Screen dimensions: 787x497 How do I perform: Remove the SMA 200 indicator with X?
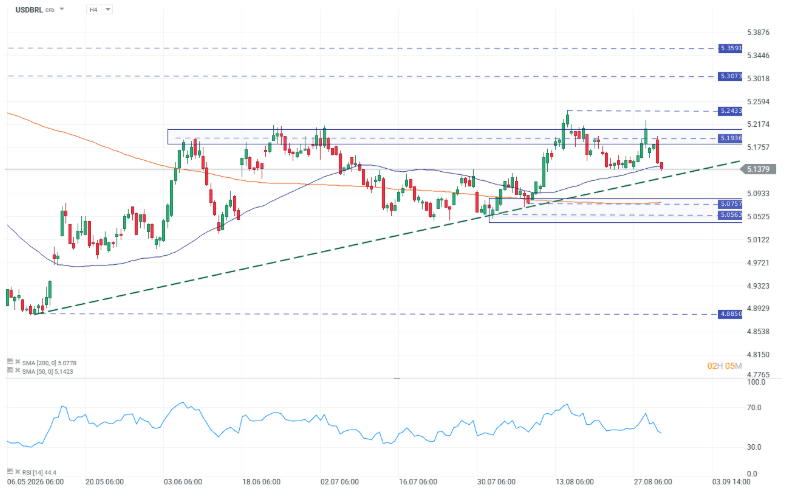[18, 361]
